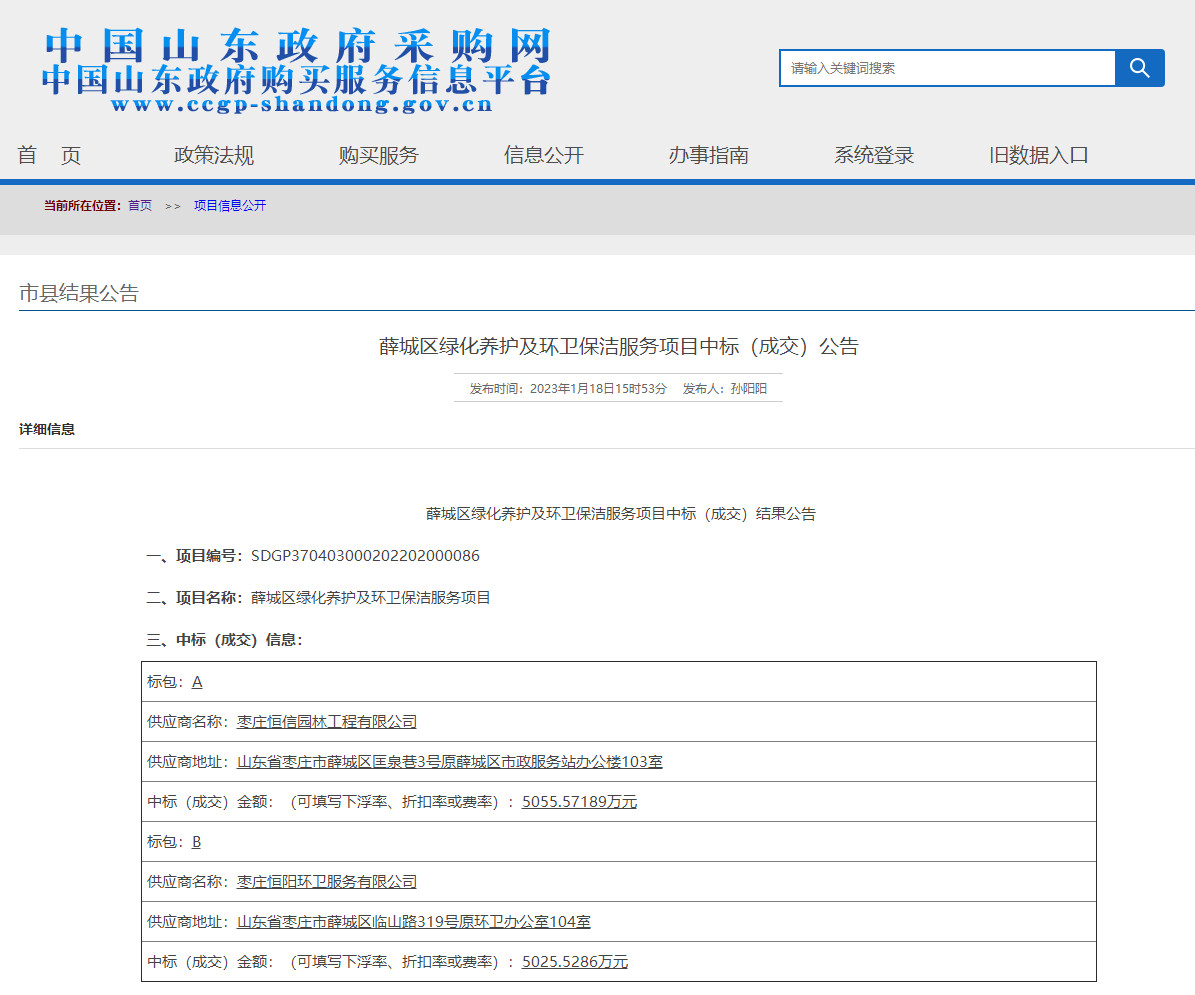Open the 系统登录 menu item

(x=874, y=155)
